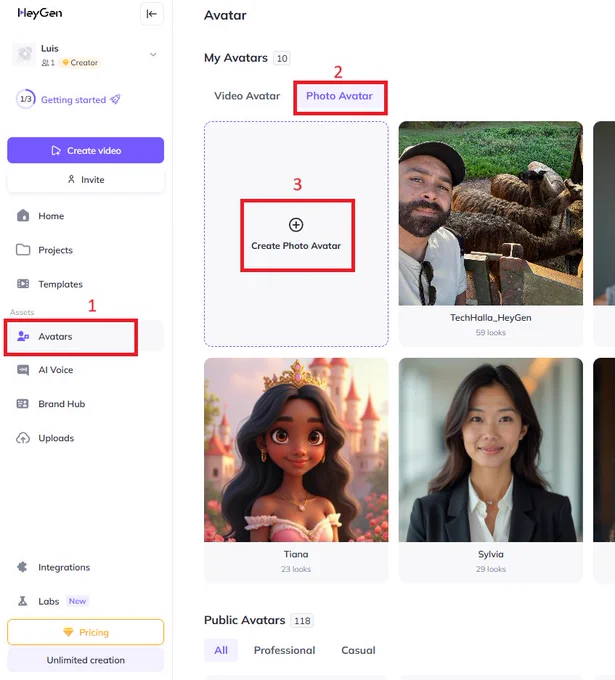Click Create Photo Avatar label
The height and width of the screenshot is (680, 615).
pyautogui.click(x=296, y=245)
